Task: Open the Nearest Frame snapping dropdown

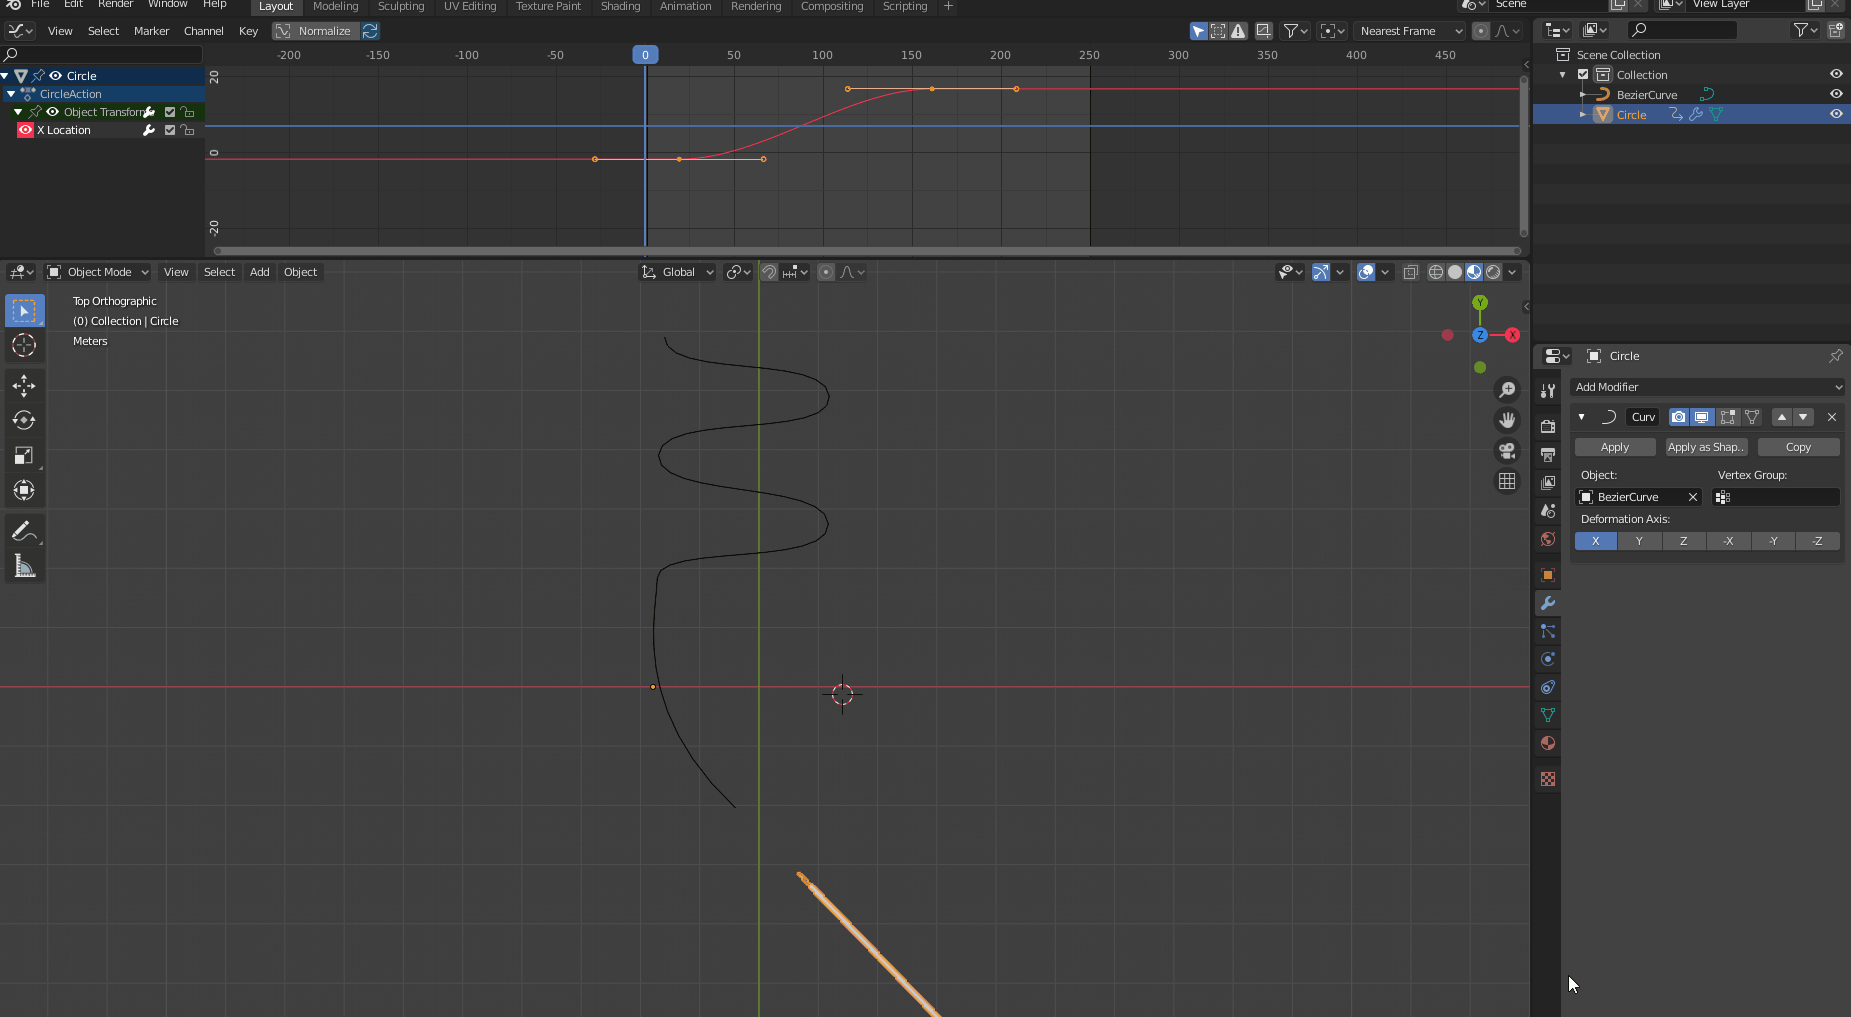Action: [1409, 31]
